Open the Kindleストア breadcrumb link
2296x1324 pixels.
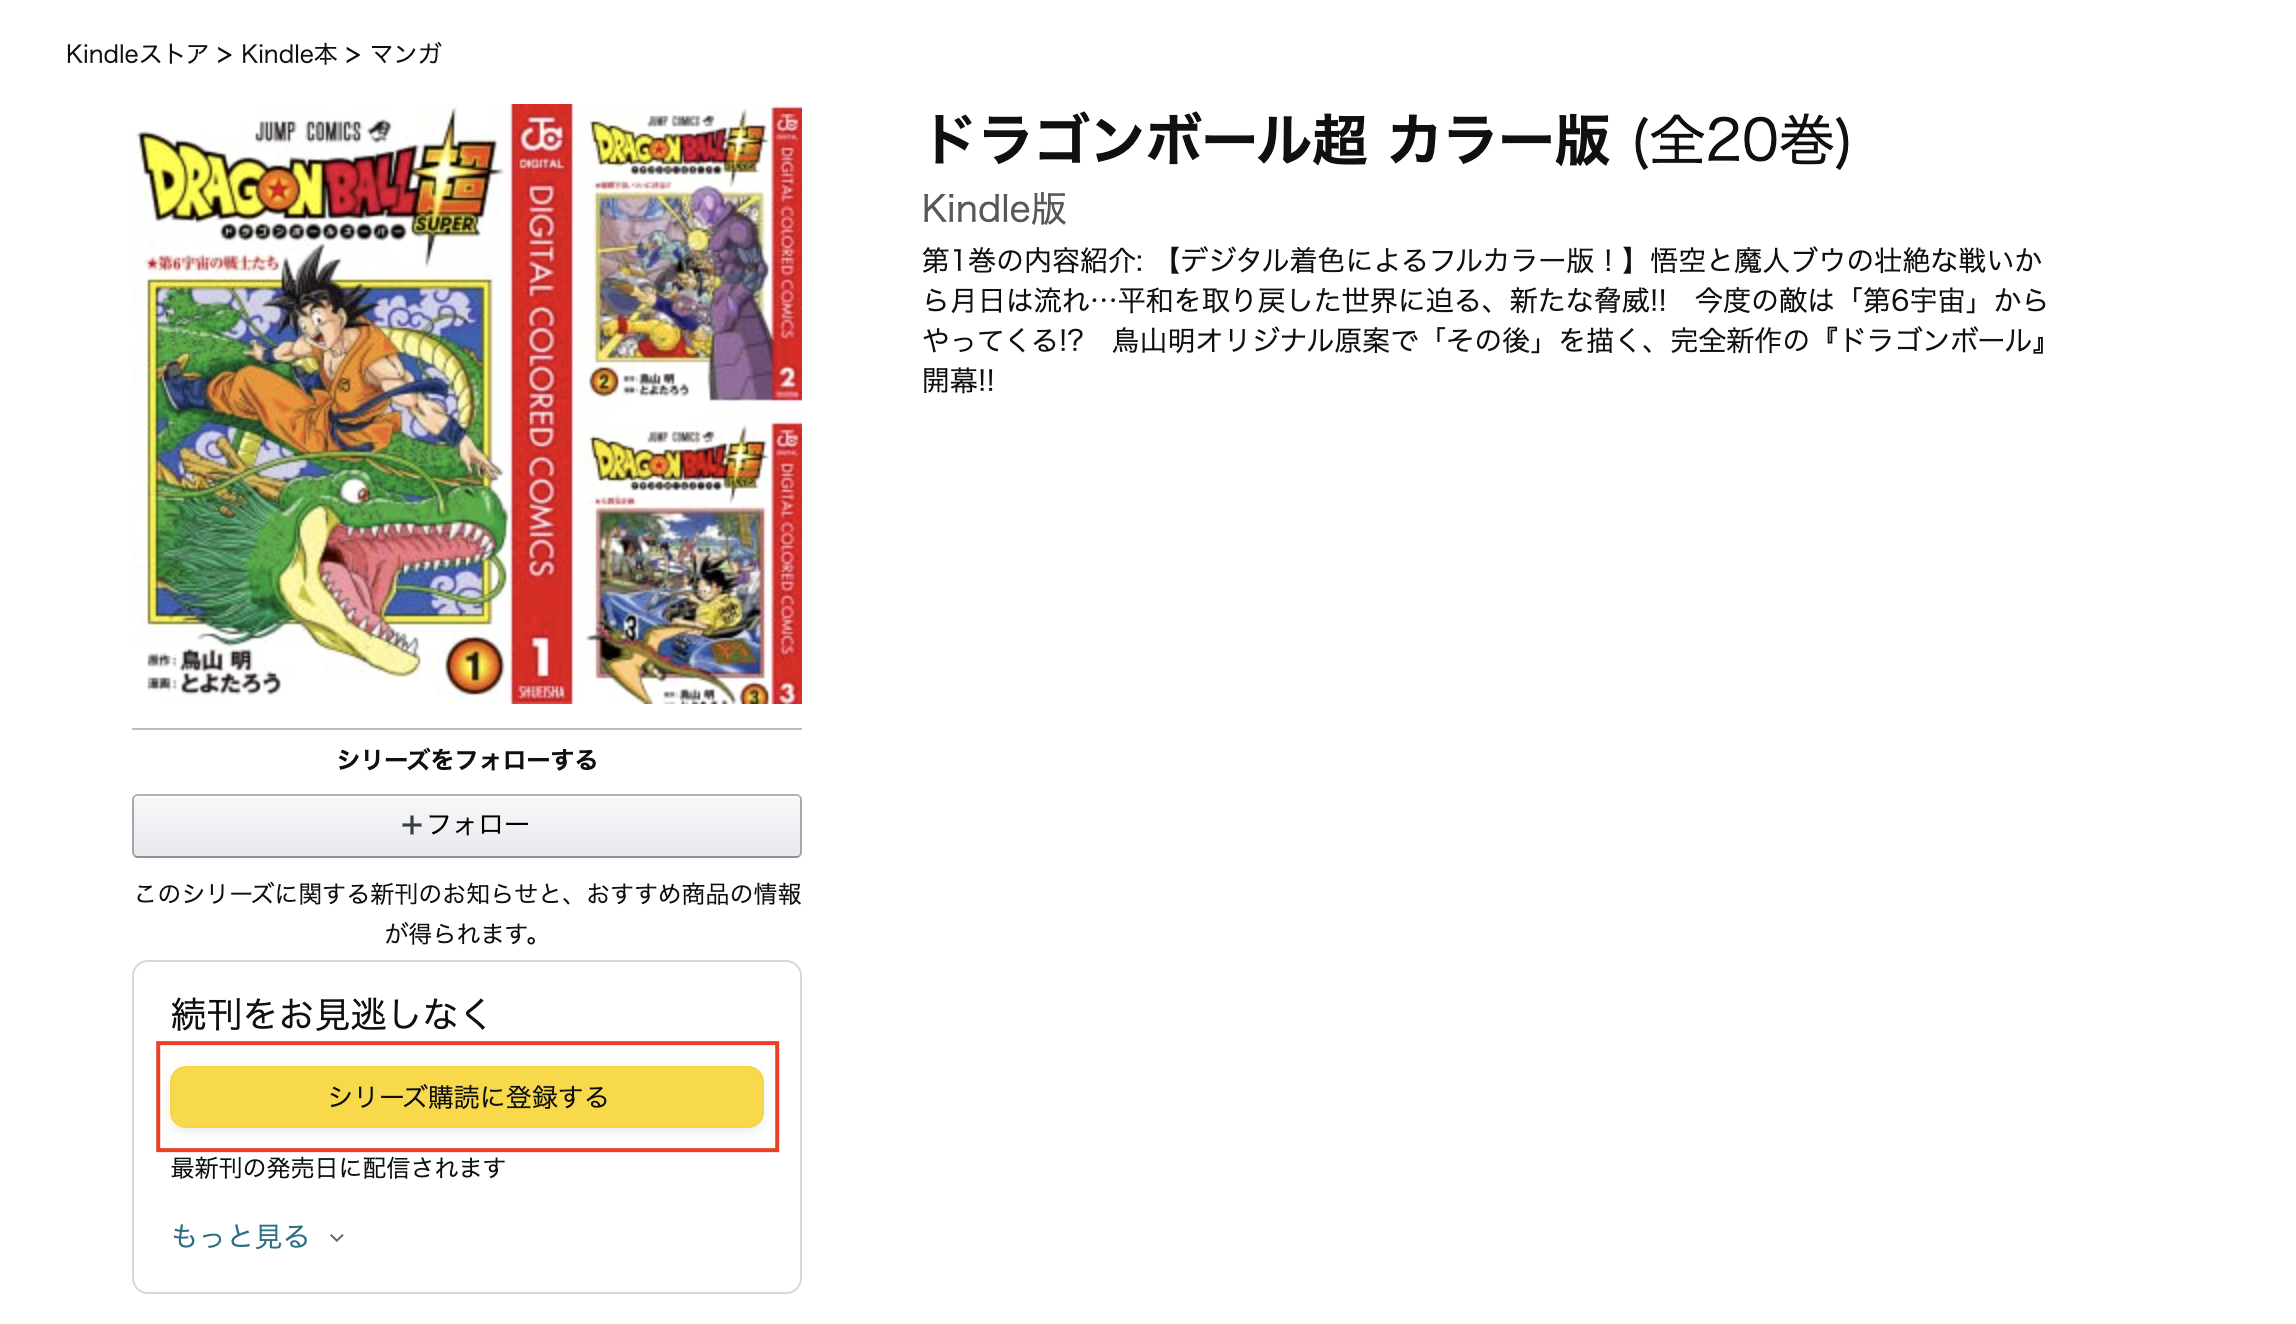point(137,54)
